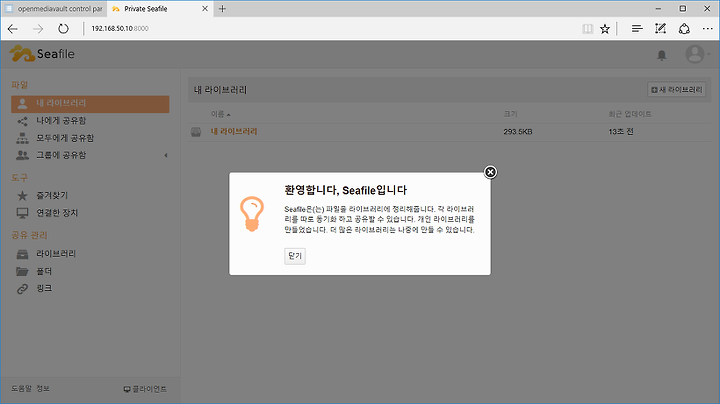This screenshot has height=404, width=720.
Task: Add page to favorites with star icon
Action: coord(605,29)
